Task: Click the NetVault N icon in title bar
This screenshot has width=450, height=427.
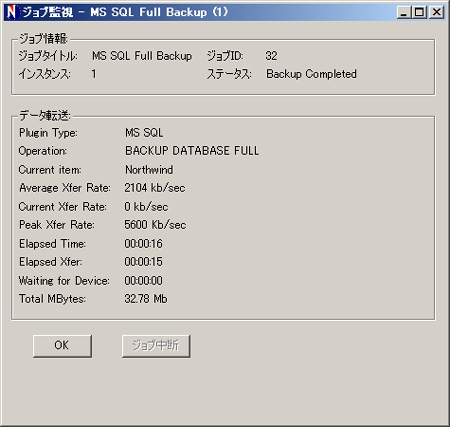Action: coord(11,12)
